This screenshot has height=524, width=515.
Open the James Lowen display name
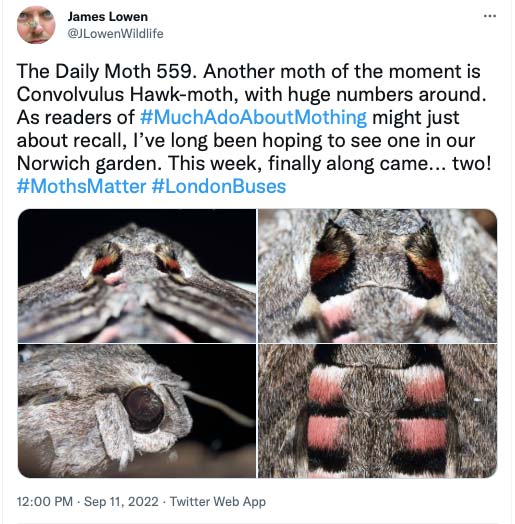(x=108, y=16)
